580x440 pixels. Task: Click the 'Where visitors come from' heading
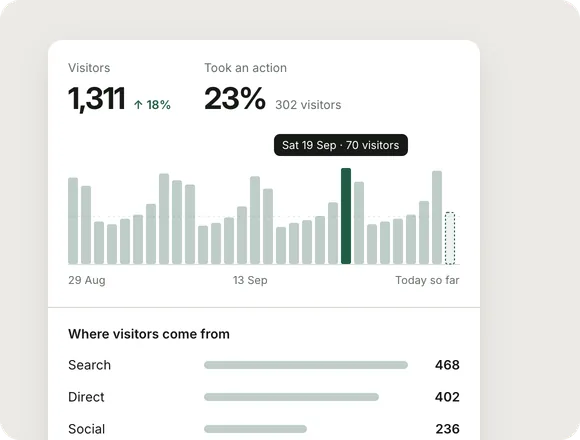click(149, 334)
